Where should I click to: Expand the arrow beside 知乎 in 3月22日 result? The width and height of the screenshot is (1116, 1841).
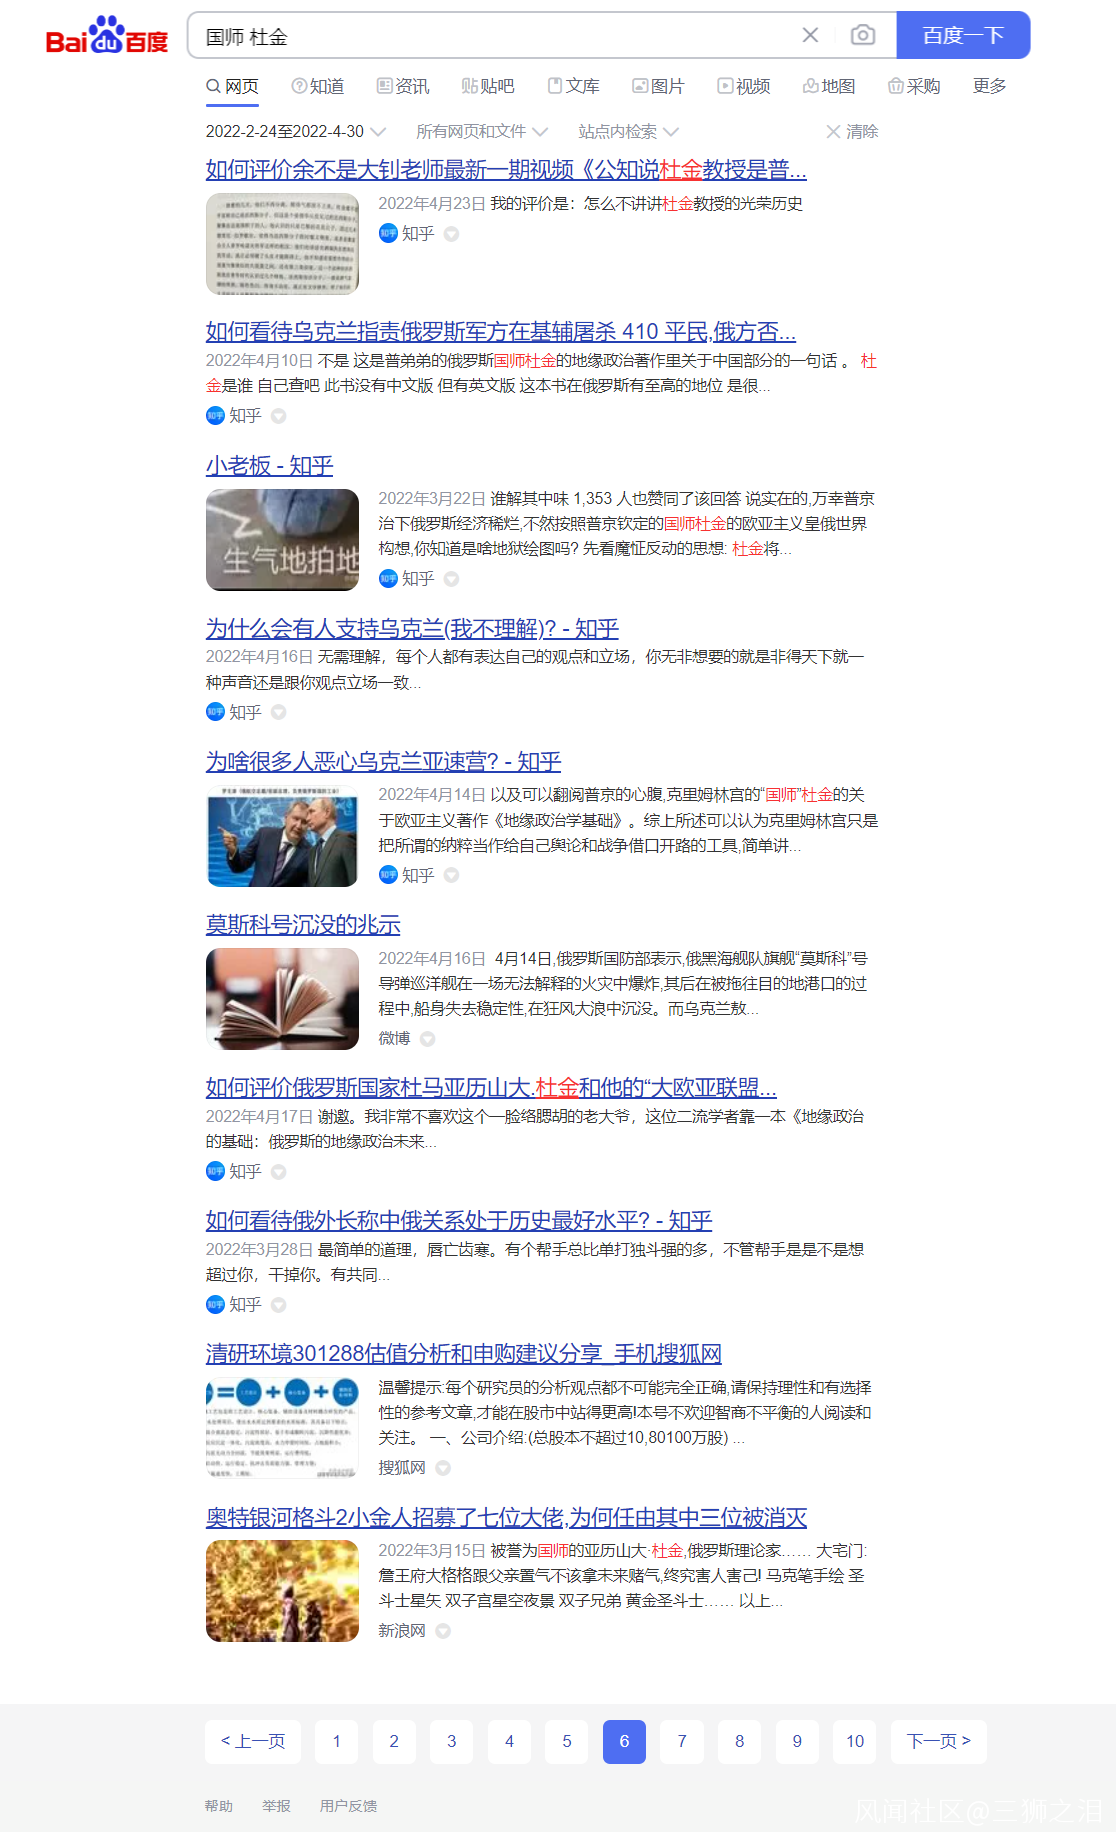(451, 579)
